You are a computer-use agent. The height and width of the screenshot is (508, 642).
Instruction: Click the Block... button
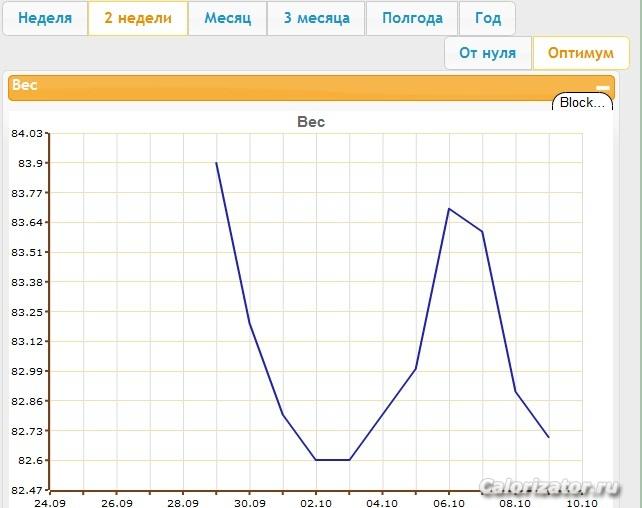click(x=582, y=103)
